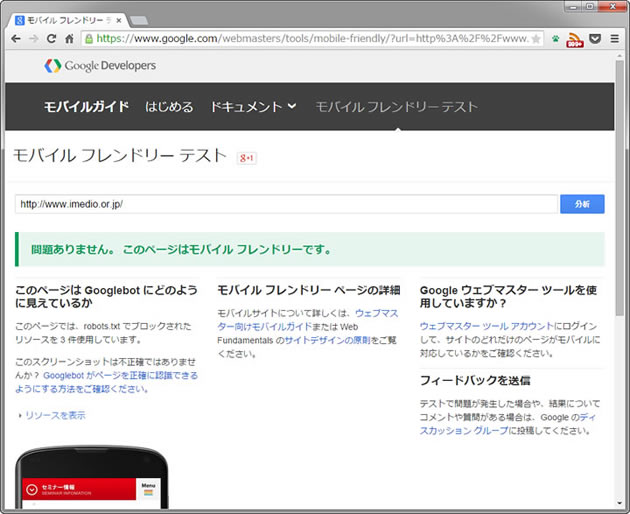Click the Pocket extension icon
The image size is (630, 514).
click(595, 39)
